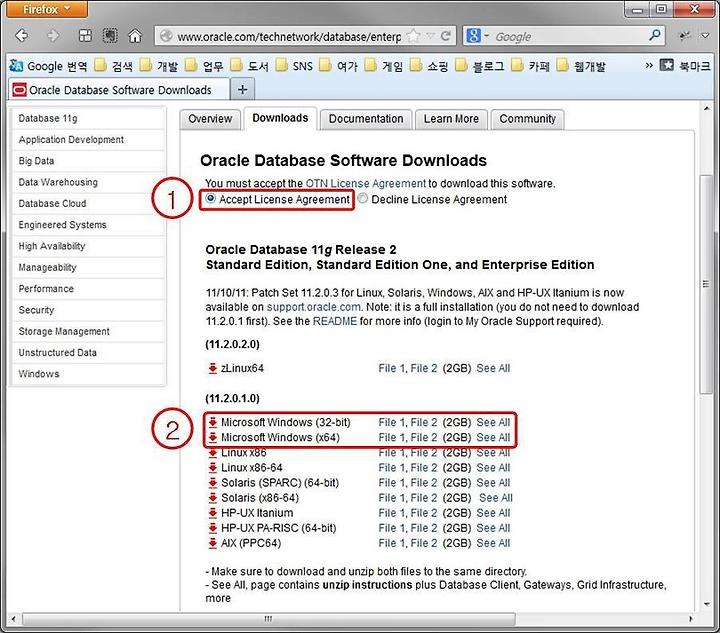Click the Google search input field
The image size is (720, 633).
568,36
